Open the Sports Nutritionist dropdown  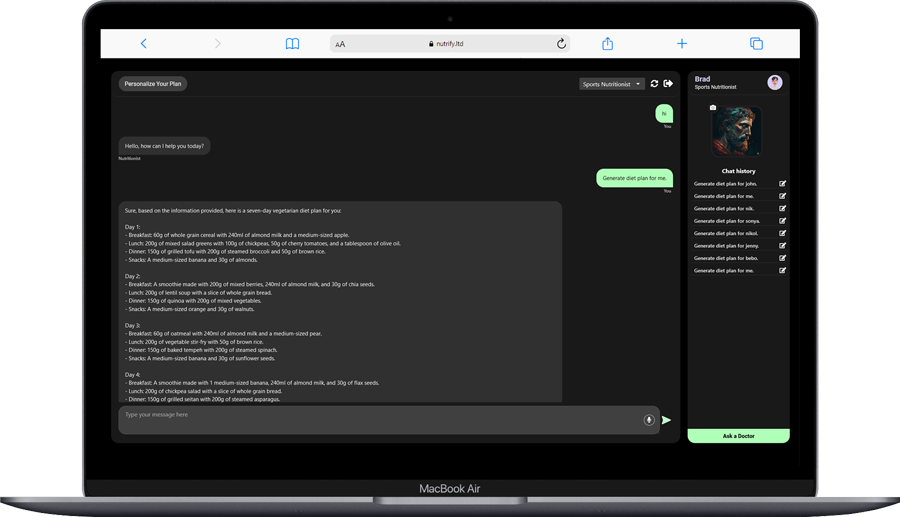point(611,84)
